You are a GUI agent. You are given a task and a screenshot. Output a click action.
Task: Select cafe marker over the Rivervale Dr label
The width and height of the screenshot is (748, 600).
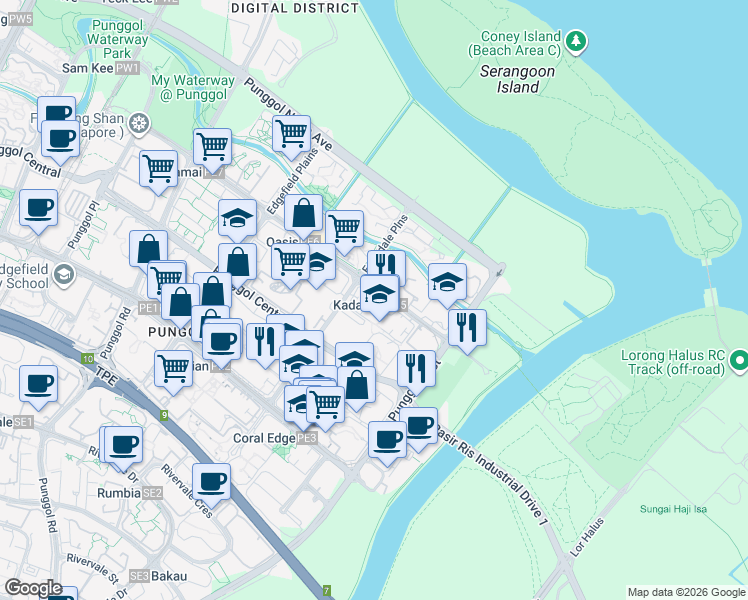[x=124, y=447]
